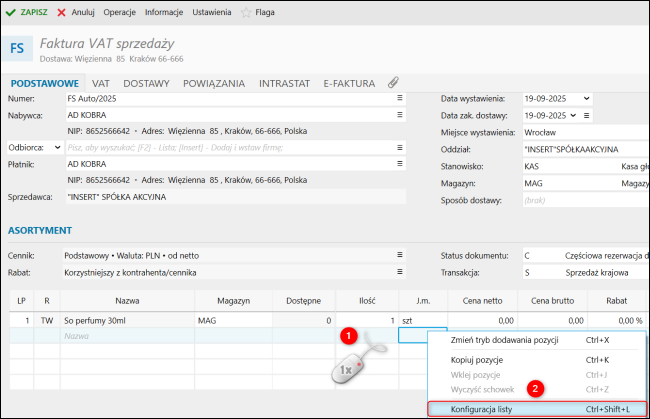Open the menu icon next to Data zak. dostawy
Viewport: 650px width, 419px height.
click(587, 116)
